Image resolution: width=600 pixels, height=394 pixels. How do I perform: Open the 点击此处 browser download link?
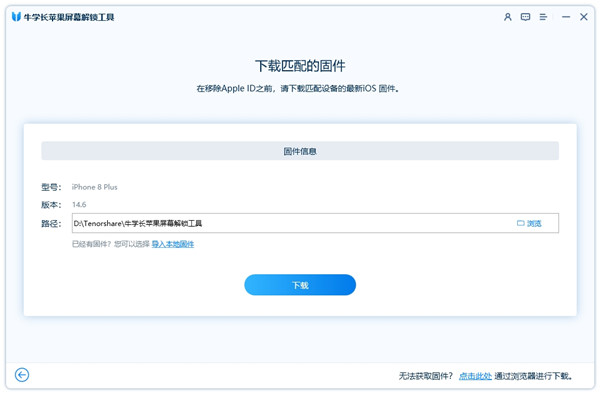tap(475, 376)
